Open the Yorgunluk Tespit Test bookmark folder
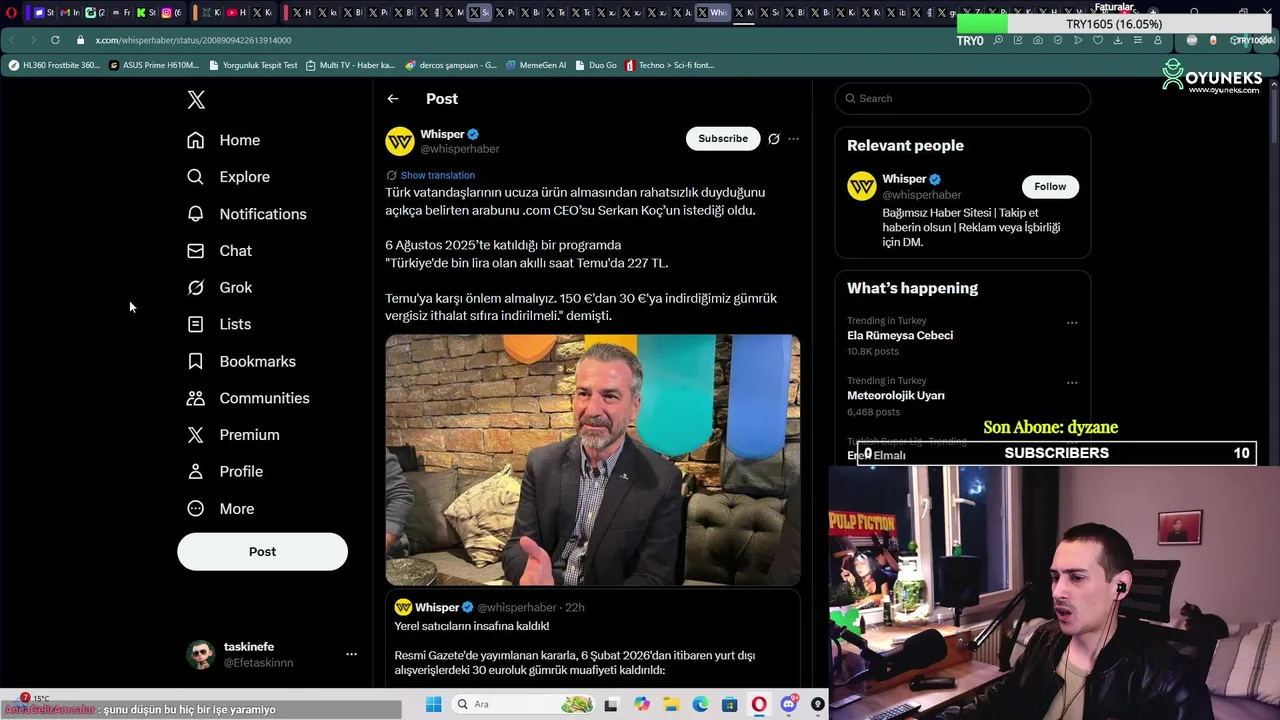This screenshot has height=720, width=1280. pos(254,65)
